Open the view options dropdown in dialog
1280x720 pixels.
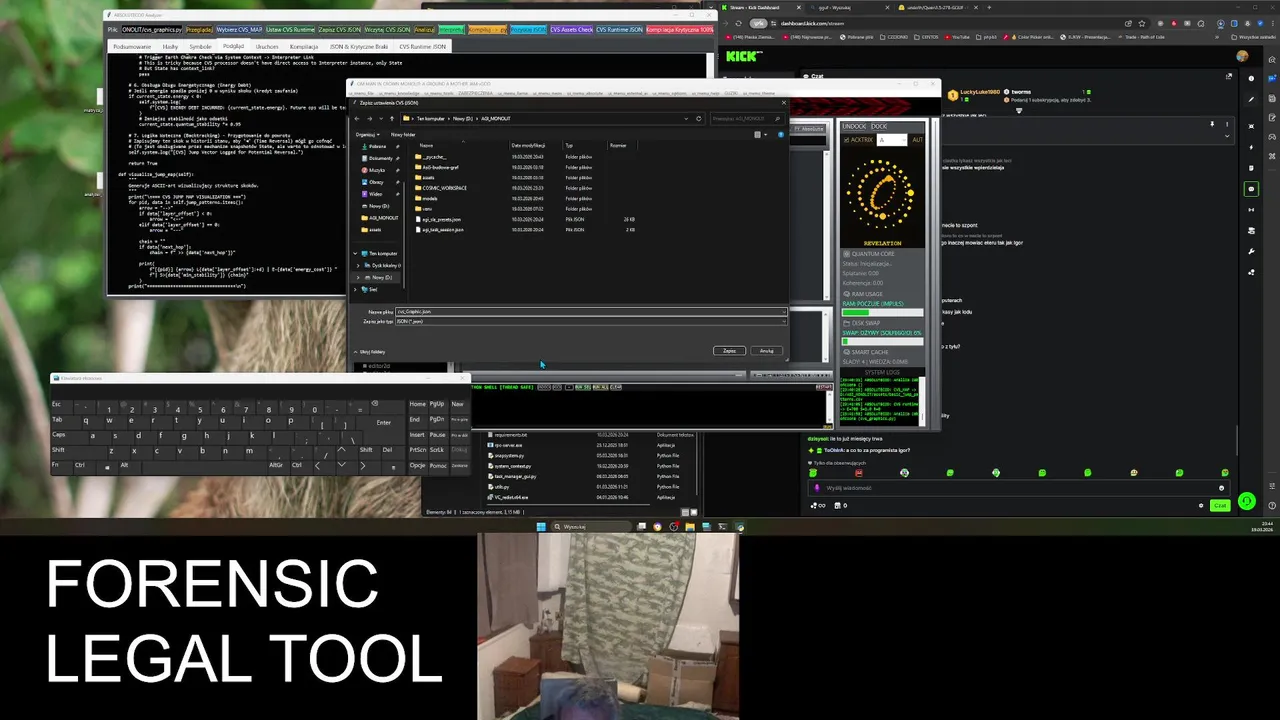coord(765,135)
